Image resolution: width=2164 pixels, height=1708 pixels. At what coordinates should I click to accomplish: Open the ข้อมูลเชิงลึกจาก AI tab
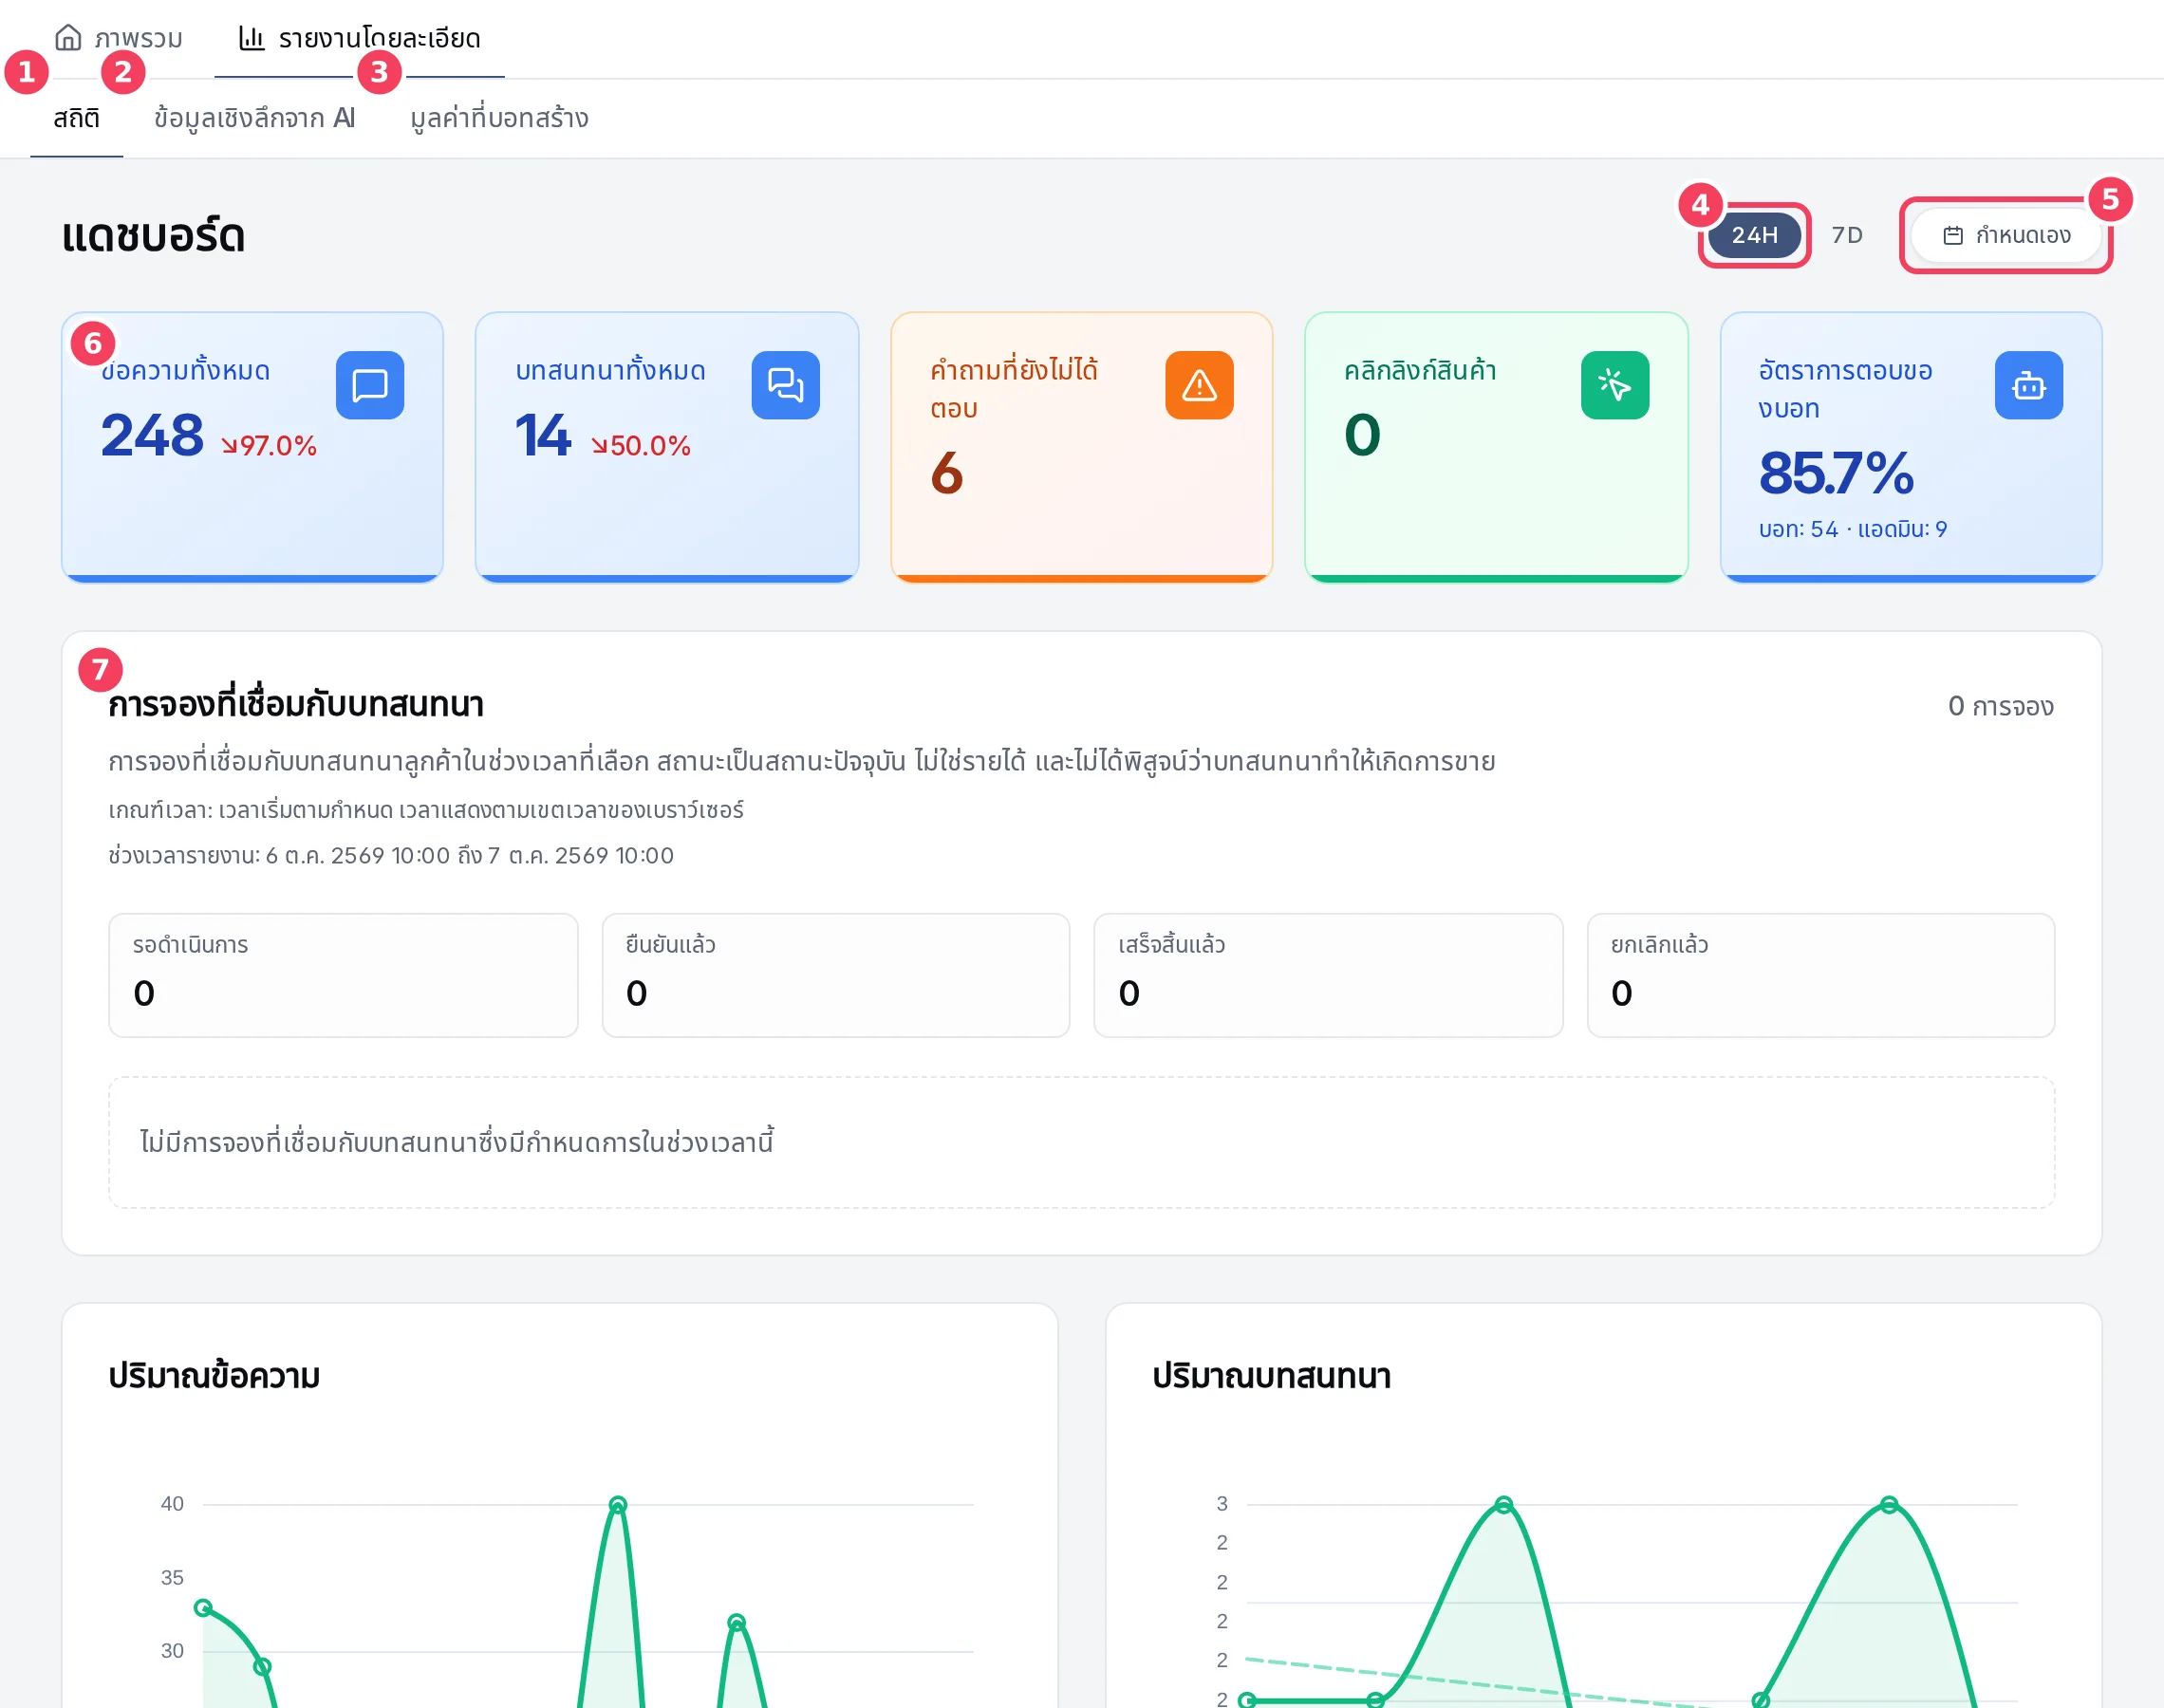254,118
